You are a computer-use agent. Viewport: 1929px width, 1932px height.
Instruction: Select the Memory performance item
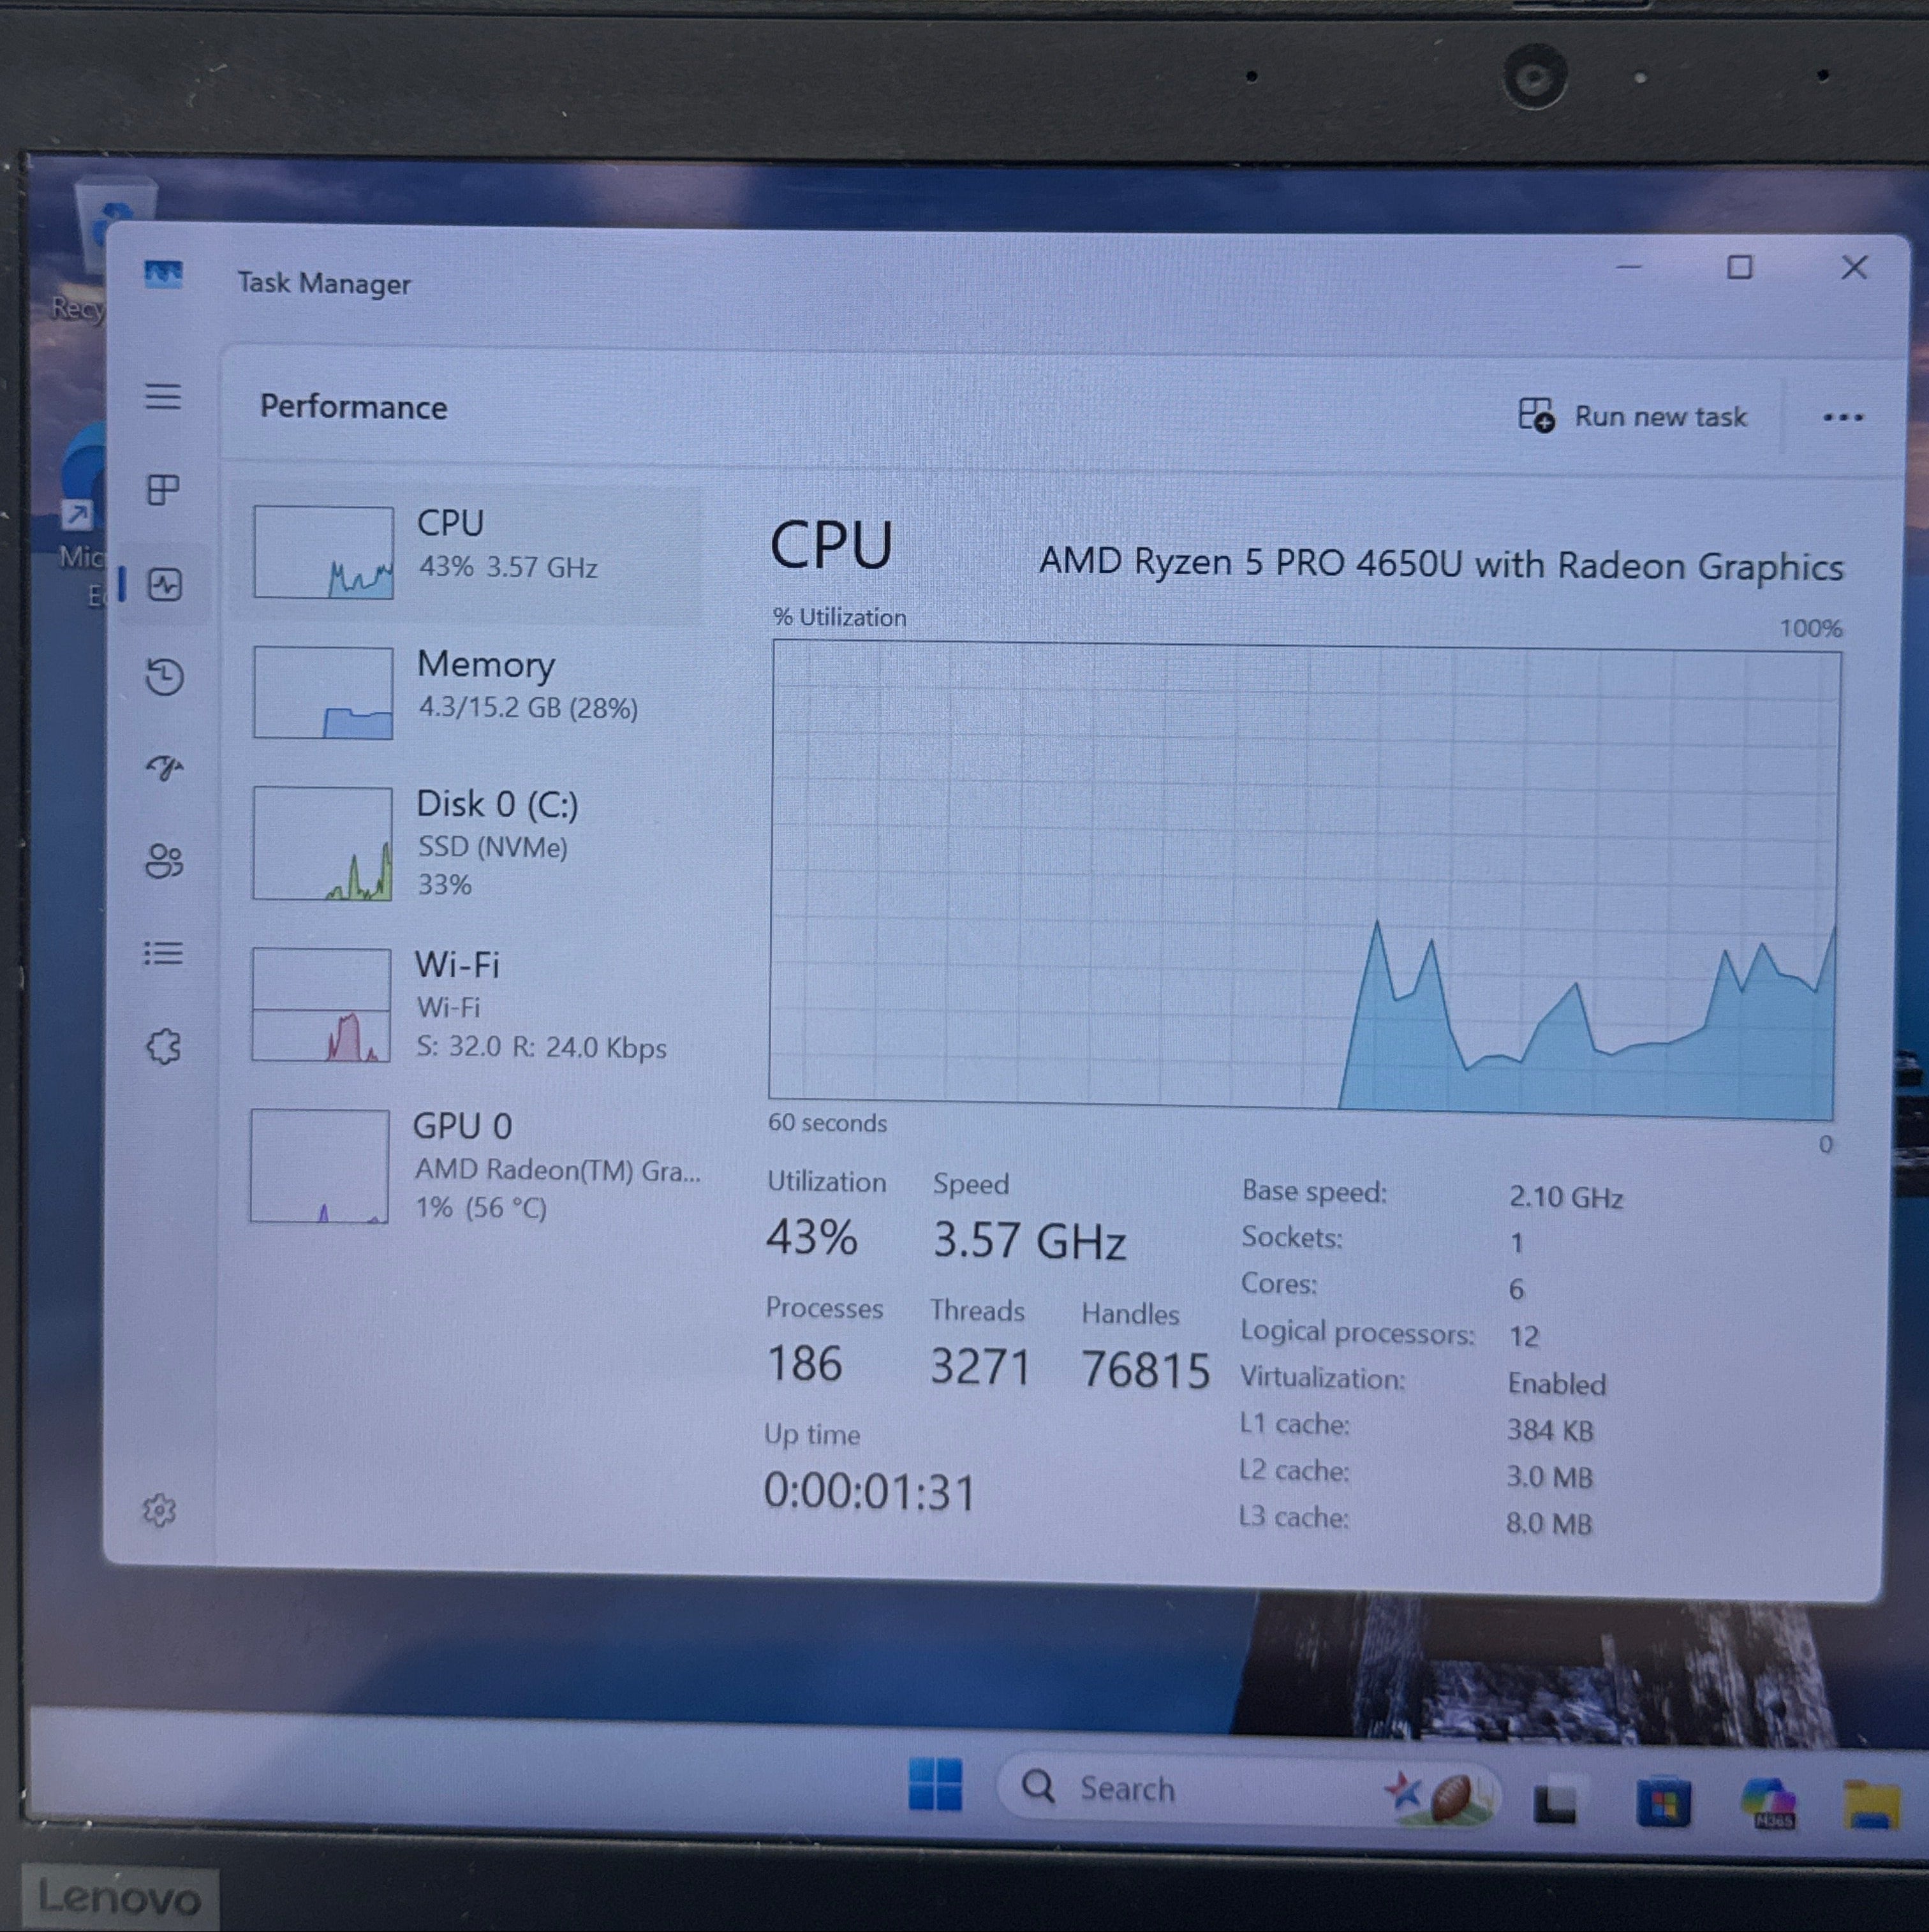coord(466,692)
